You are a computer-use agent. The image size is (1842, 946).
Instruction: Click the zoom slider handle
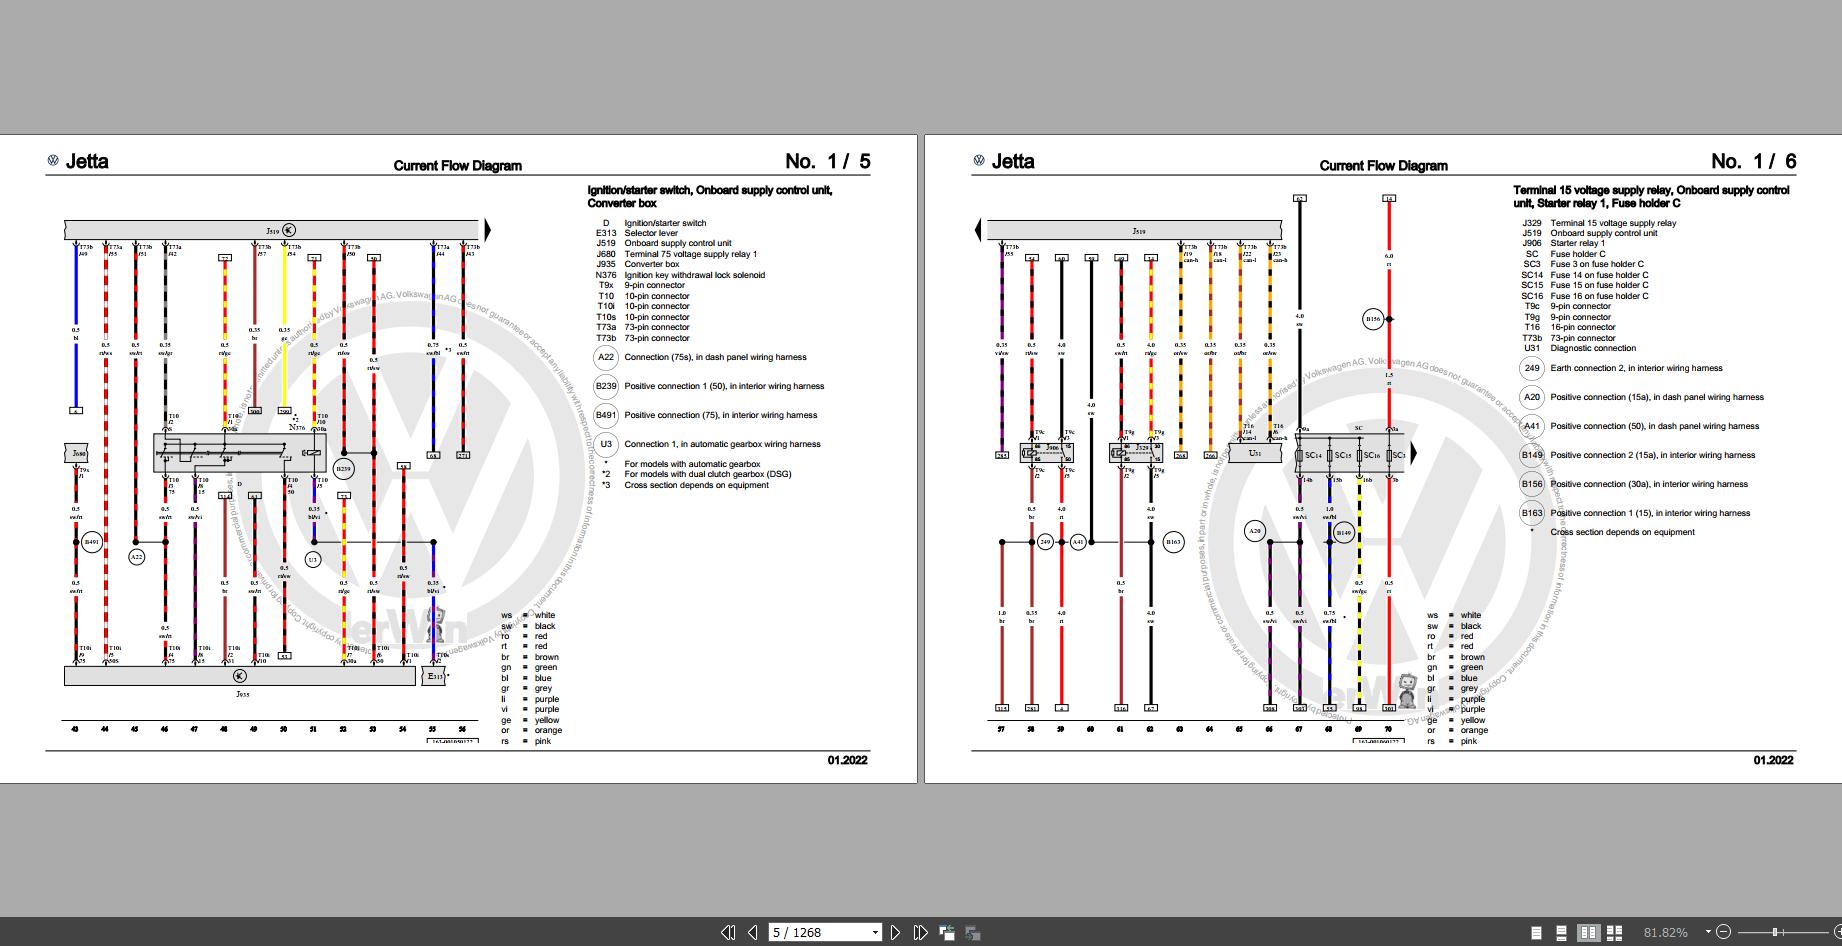click(1775, 932)
